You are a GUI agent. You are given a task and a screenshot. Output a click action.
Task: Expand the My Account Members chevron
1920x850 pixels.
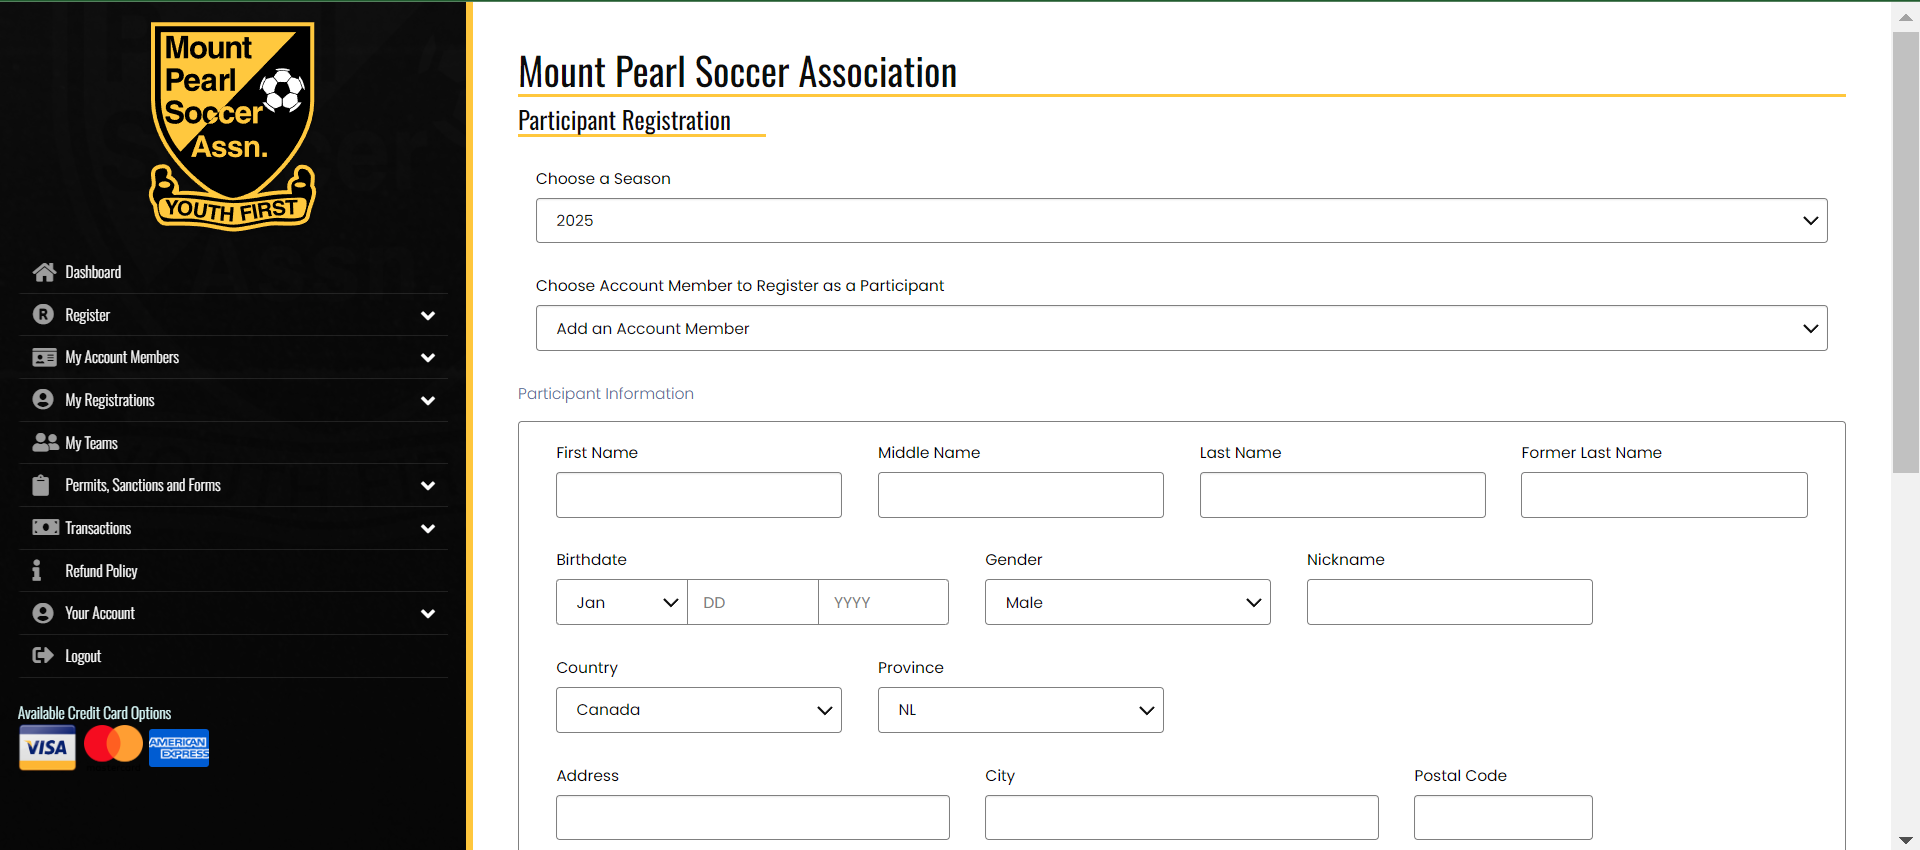[428, 357]
